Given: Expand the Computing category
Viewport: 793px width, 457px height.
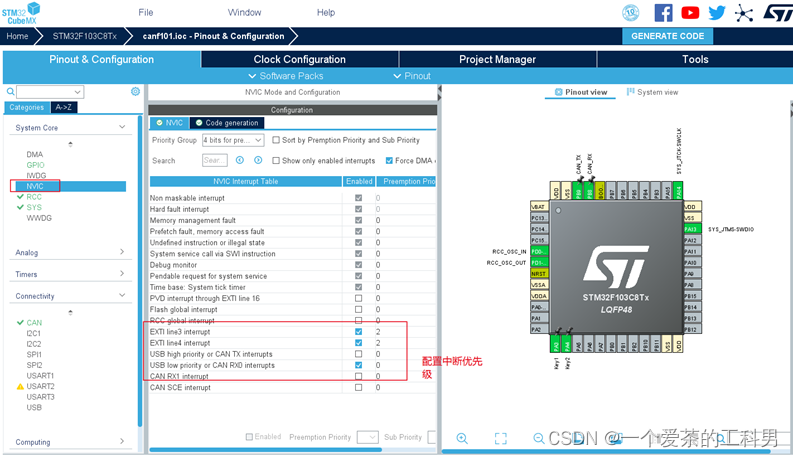Looking at the screenshot, I should pyautogui.click(x=122, y=441).
